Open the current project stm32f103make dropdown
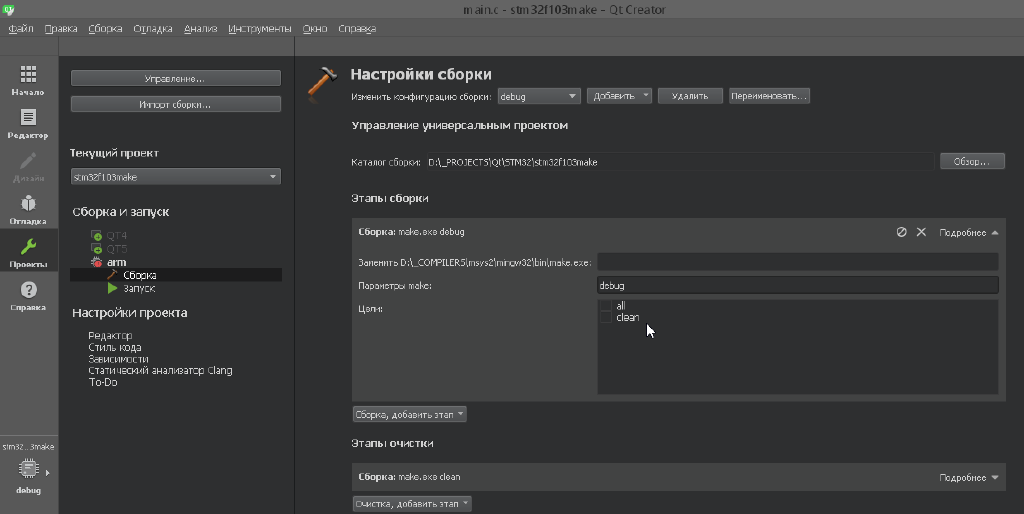This screenshot has height=514, width=1024. (175, 177)
